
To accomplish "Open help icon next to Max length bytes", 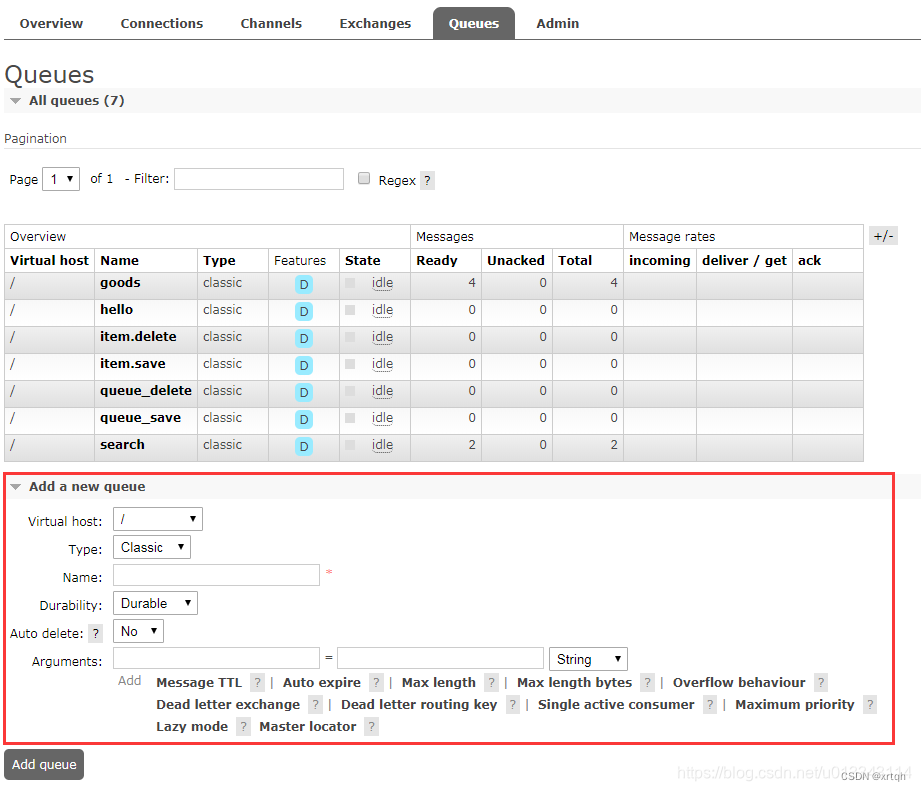I will tap(647, 682).
